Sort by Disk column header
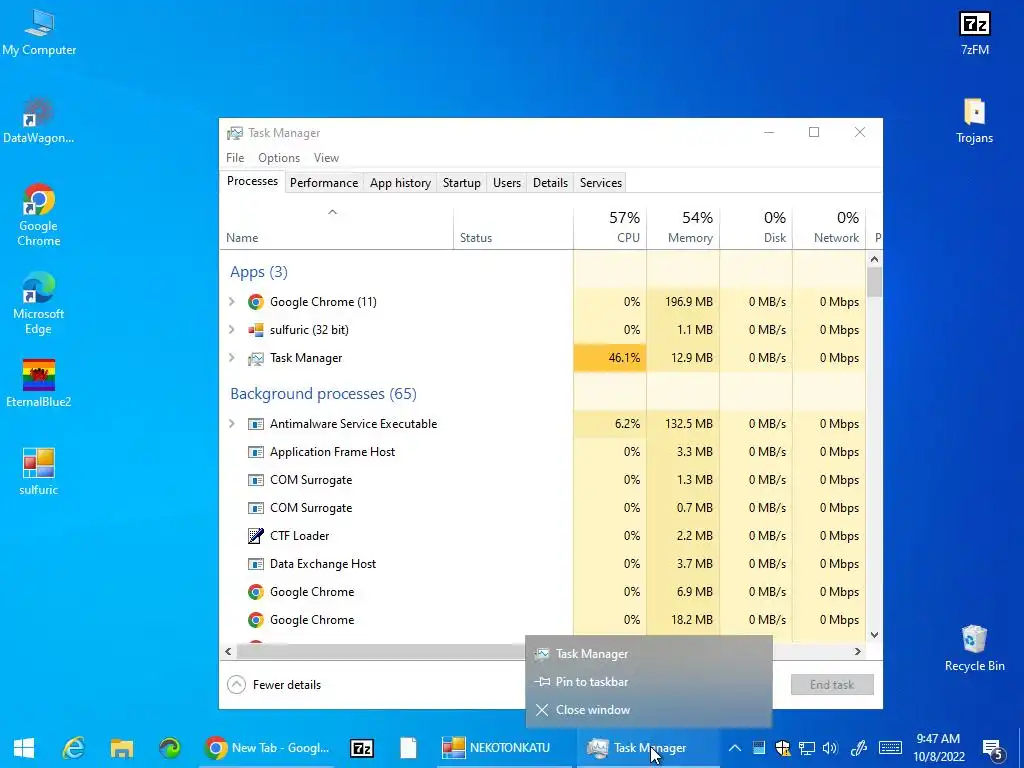 click(756, 227)
